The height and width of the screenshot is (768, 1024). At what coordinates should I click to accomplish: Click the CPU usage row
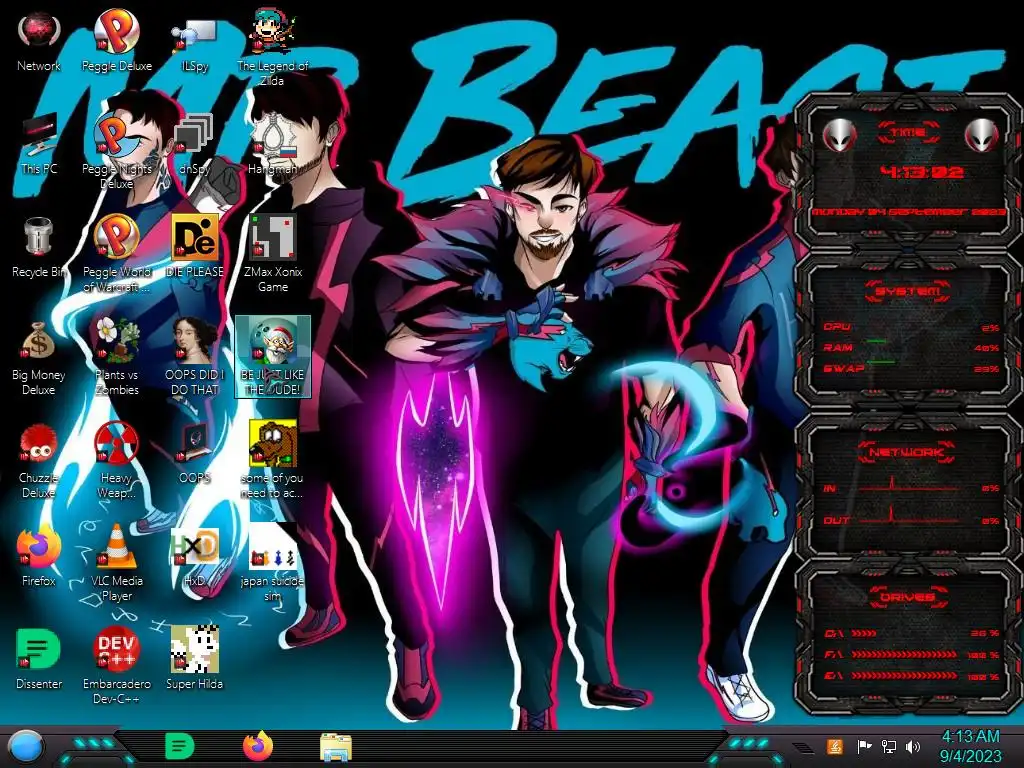tap(911, 327)
